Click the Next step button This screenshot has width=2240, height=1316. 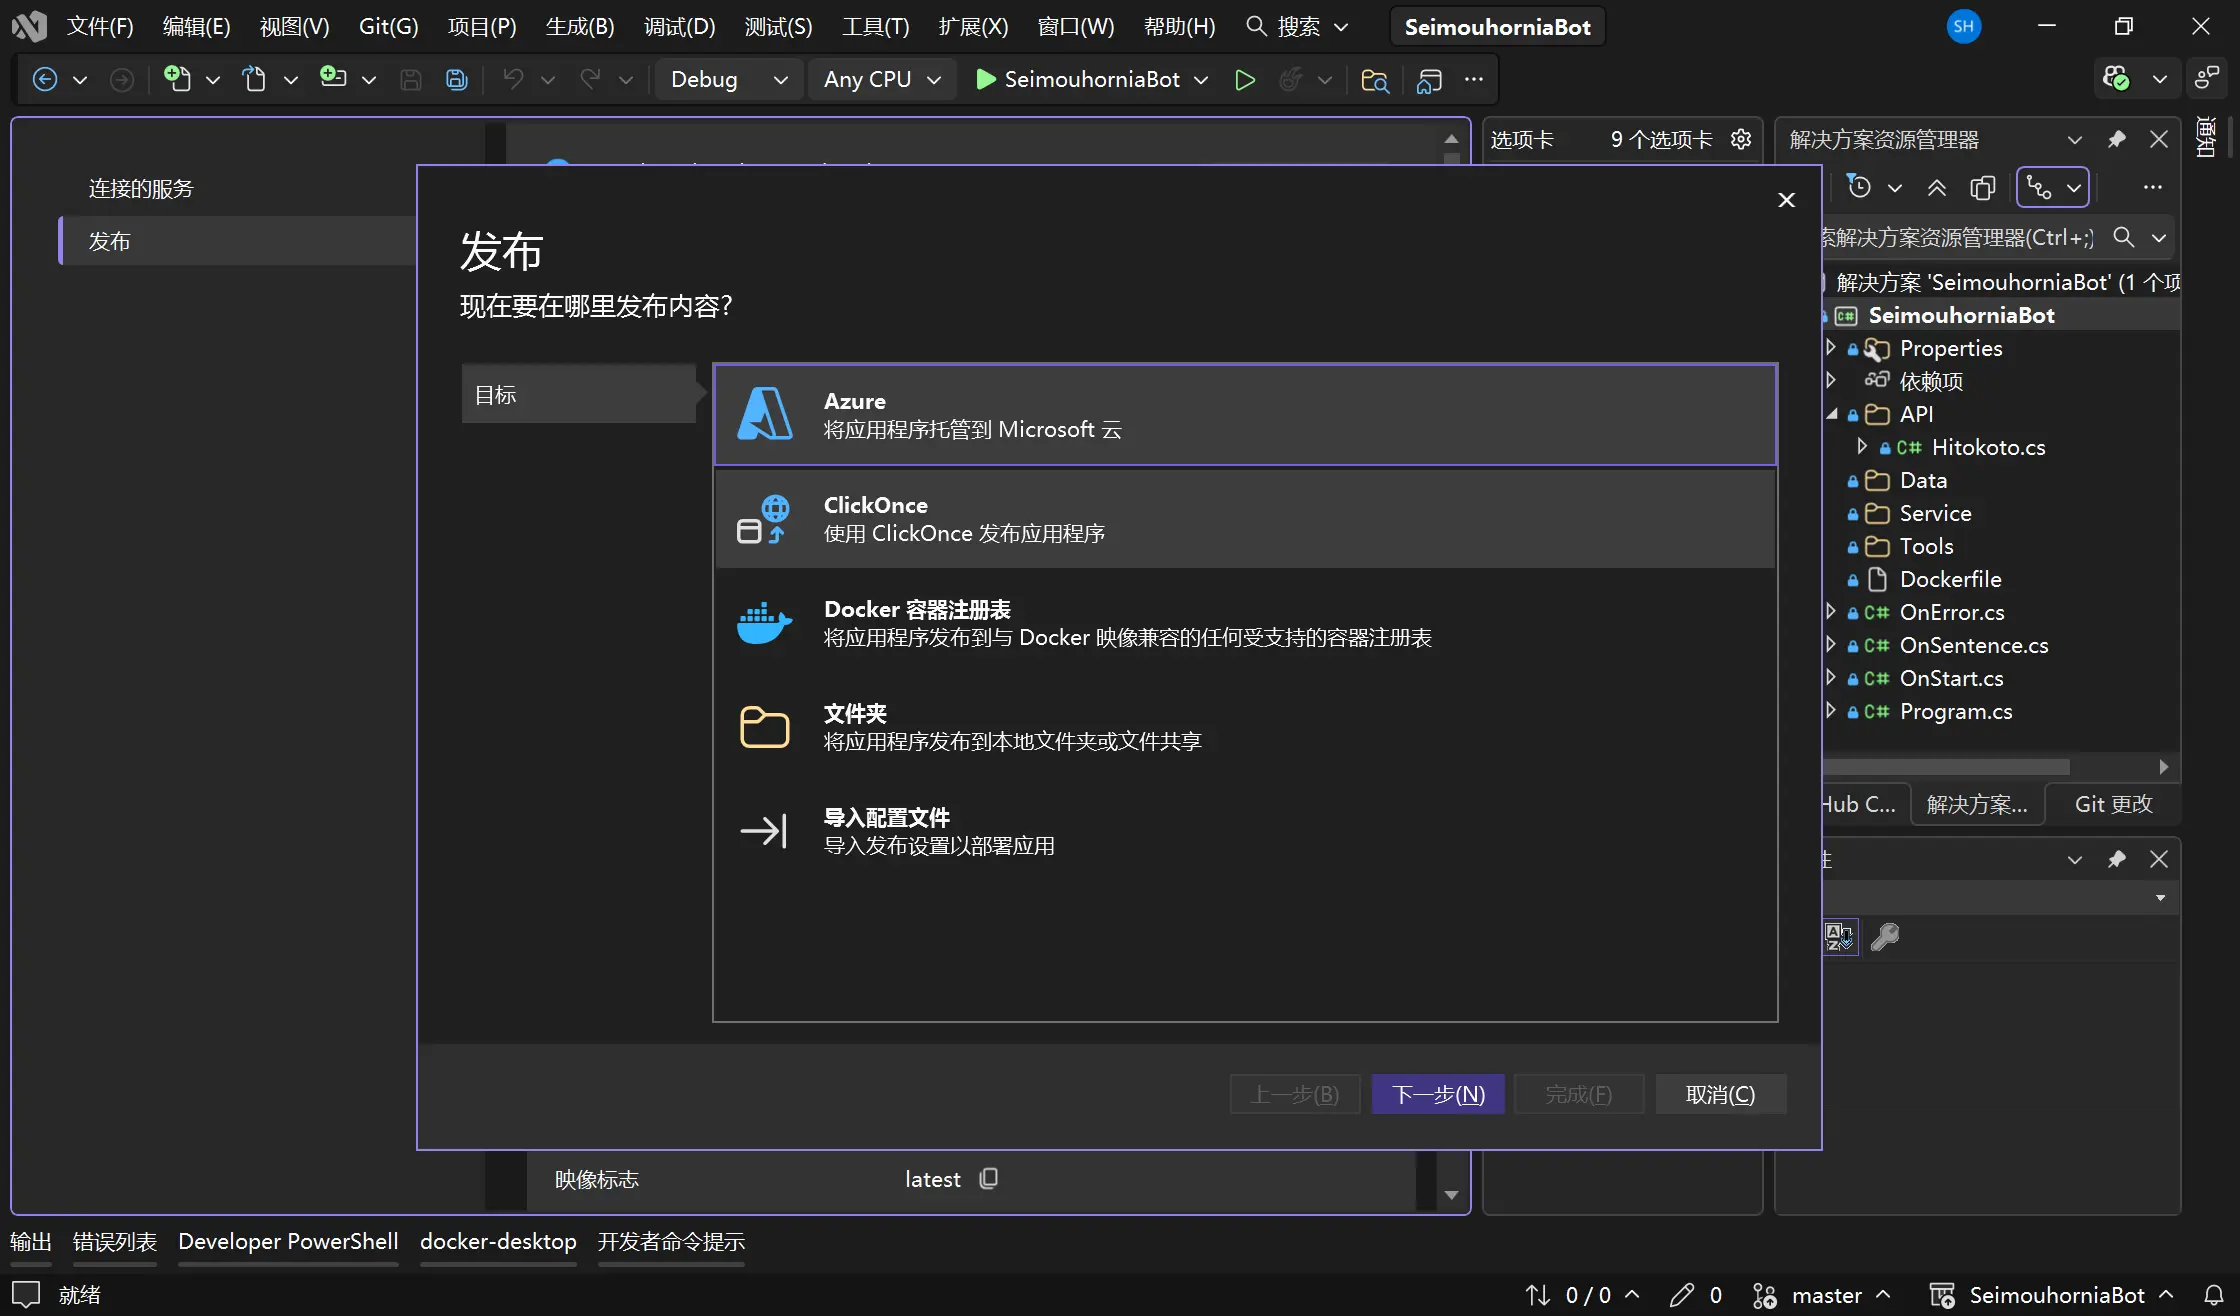(1437, 1094)
